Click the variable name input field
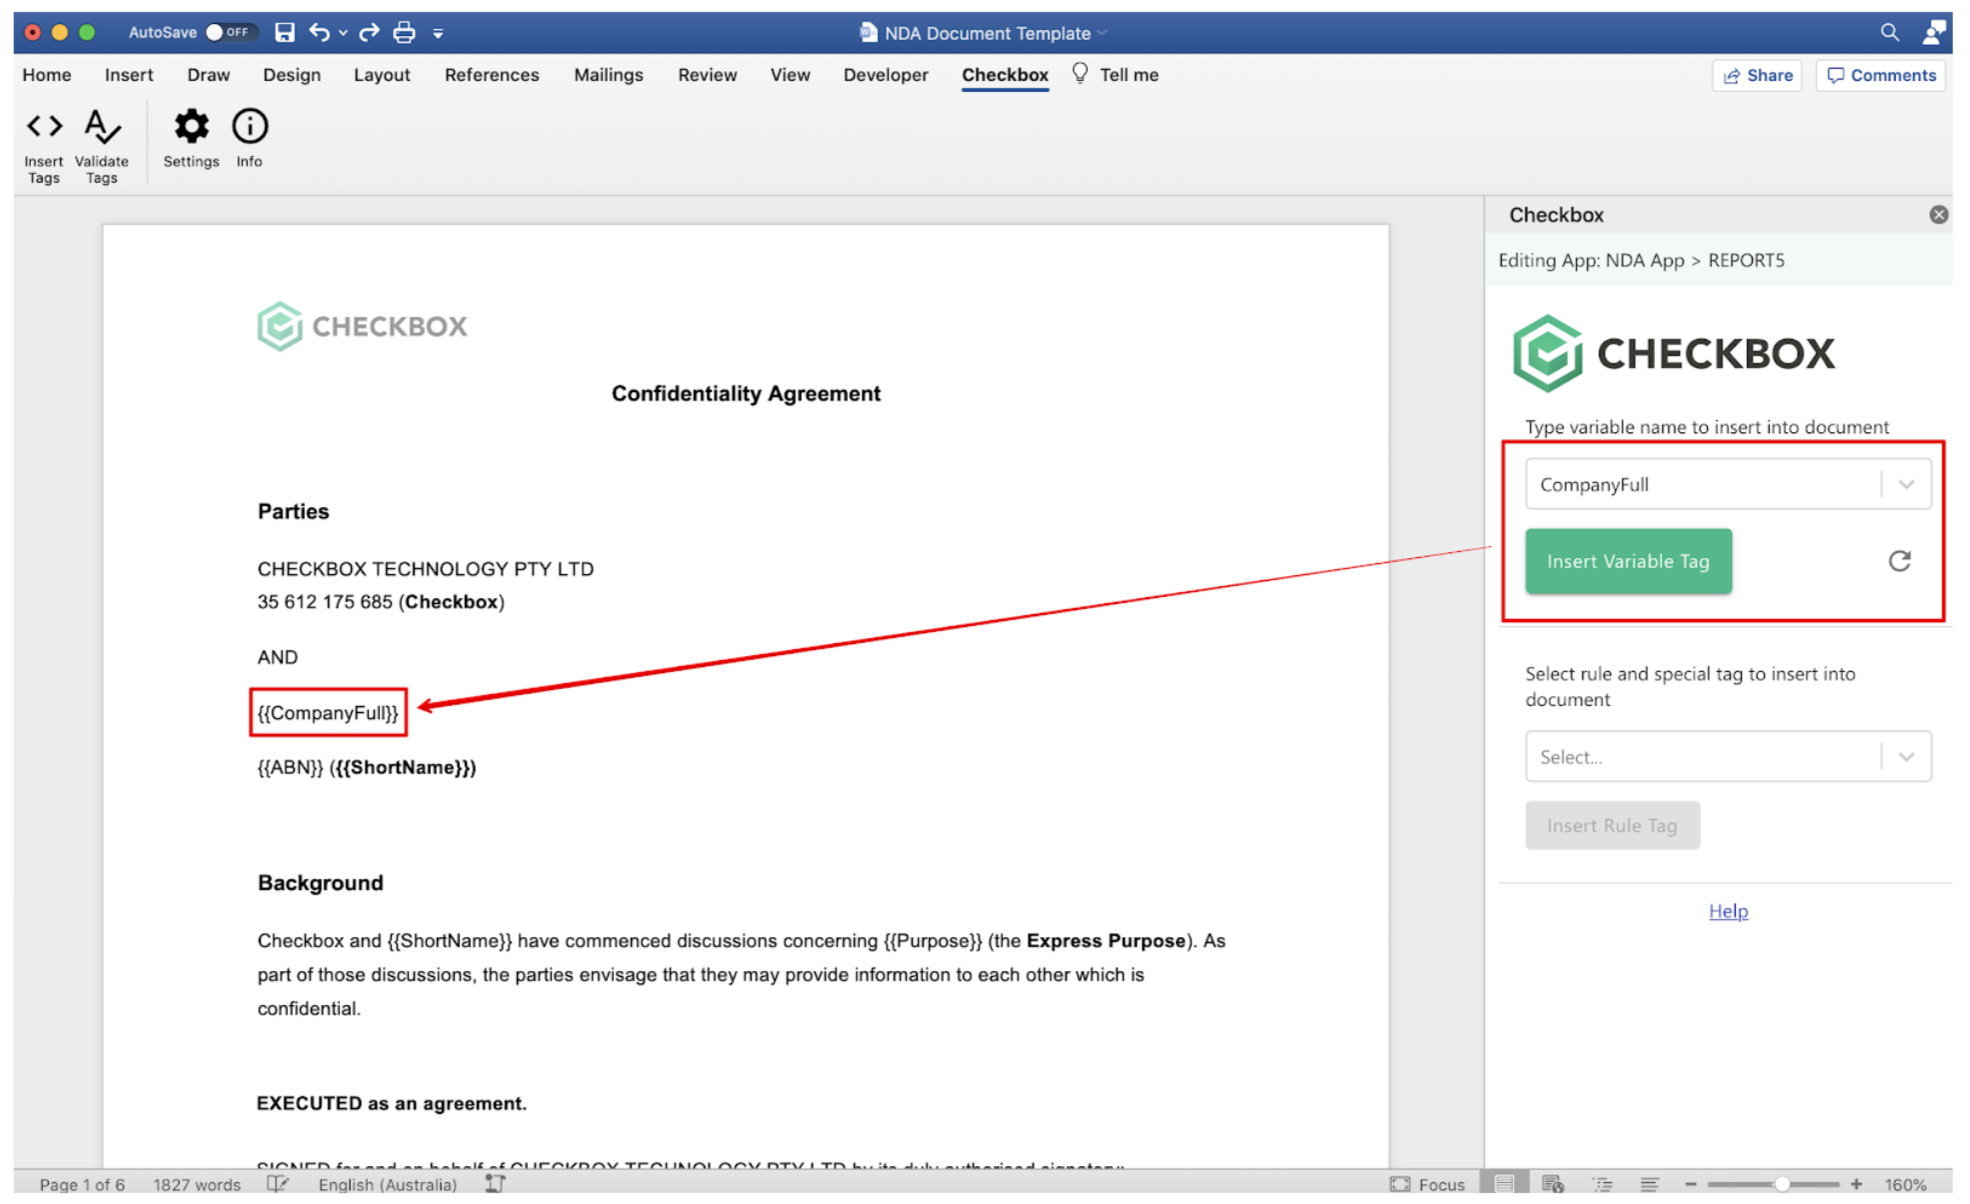Viewport: 1970px width, 1204px height. 1703,484
